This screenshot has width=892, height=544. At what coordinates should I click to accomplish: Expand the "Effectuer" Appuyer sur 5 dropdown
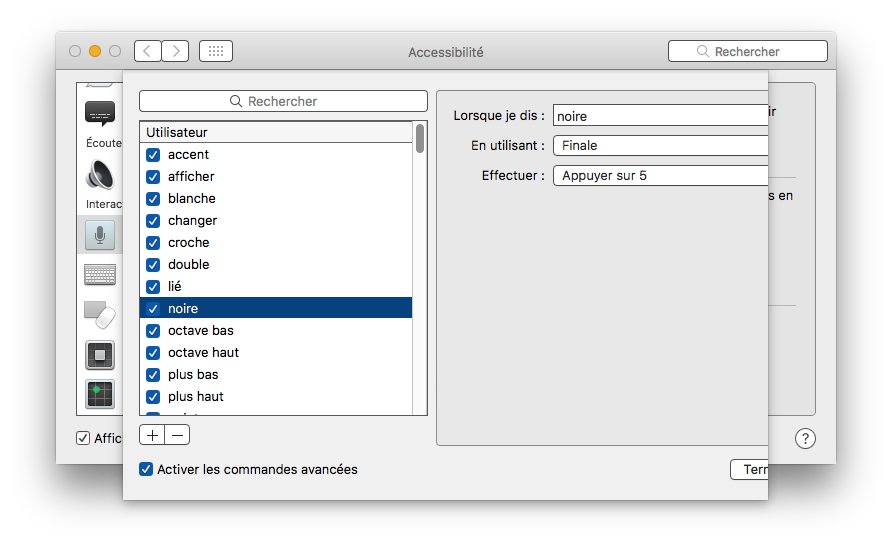tap(660, 175)
